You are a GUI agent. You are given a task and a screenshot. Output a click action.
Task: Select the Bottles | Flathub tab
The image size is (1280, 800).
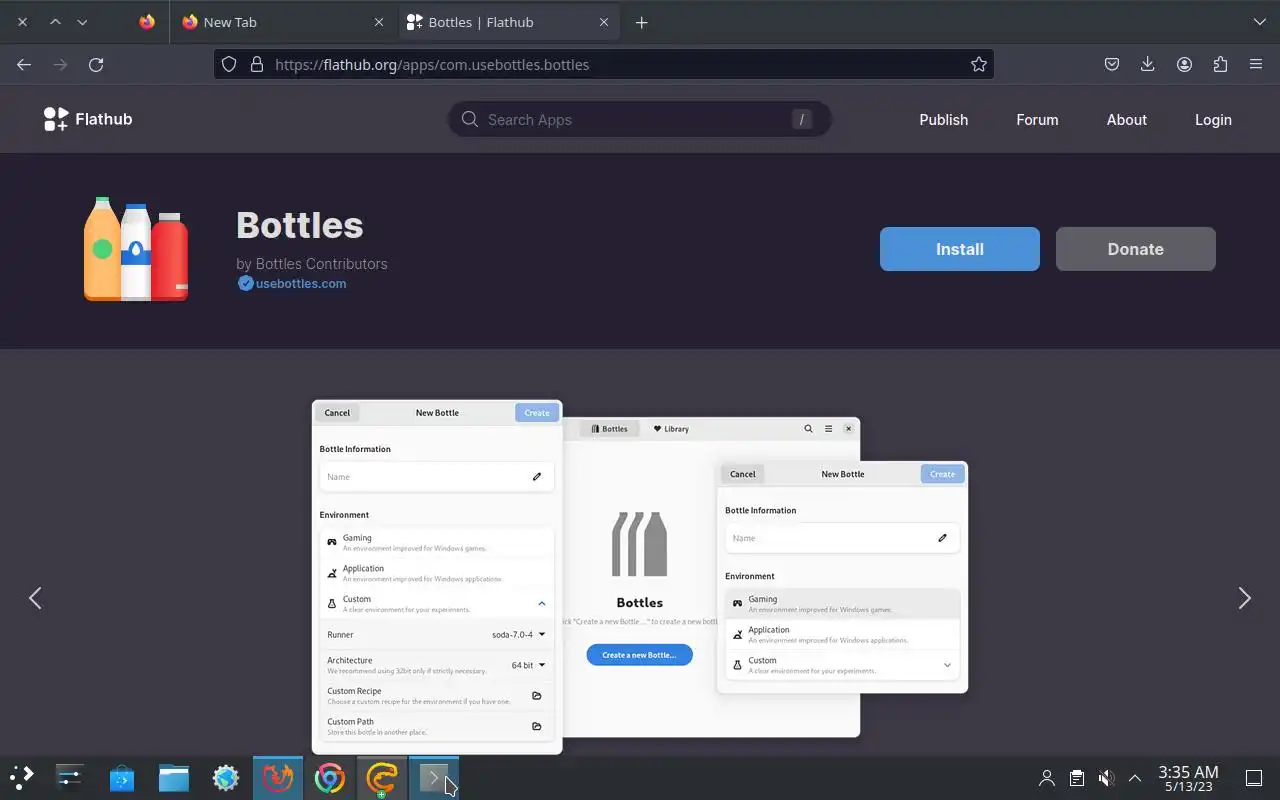(507, 22)
